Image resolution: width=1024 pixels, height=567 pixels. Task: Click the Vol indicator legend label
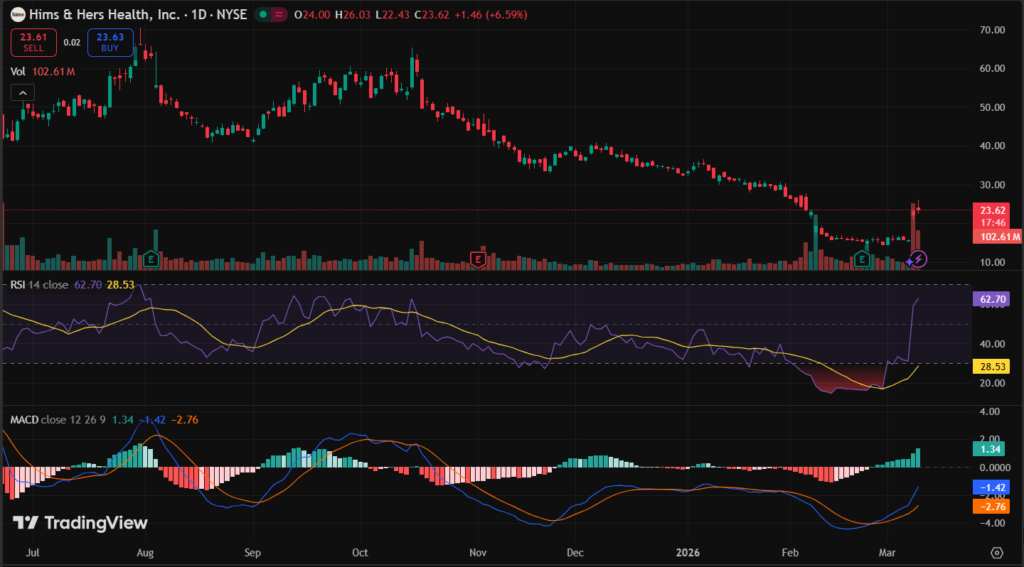click(18, 72)
